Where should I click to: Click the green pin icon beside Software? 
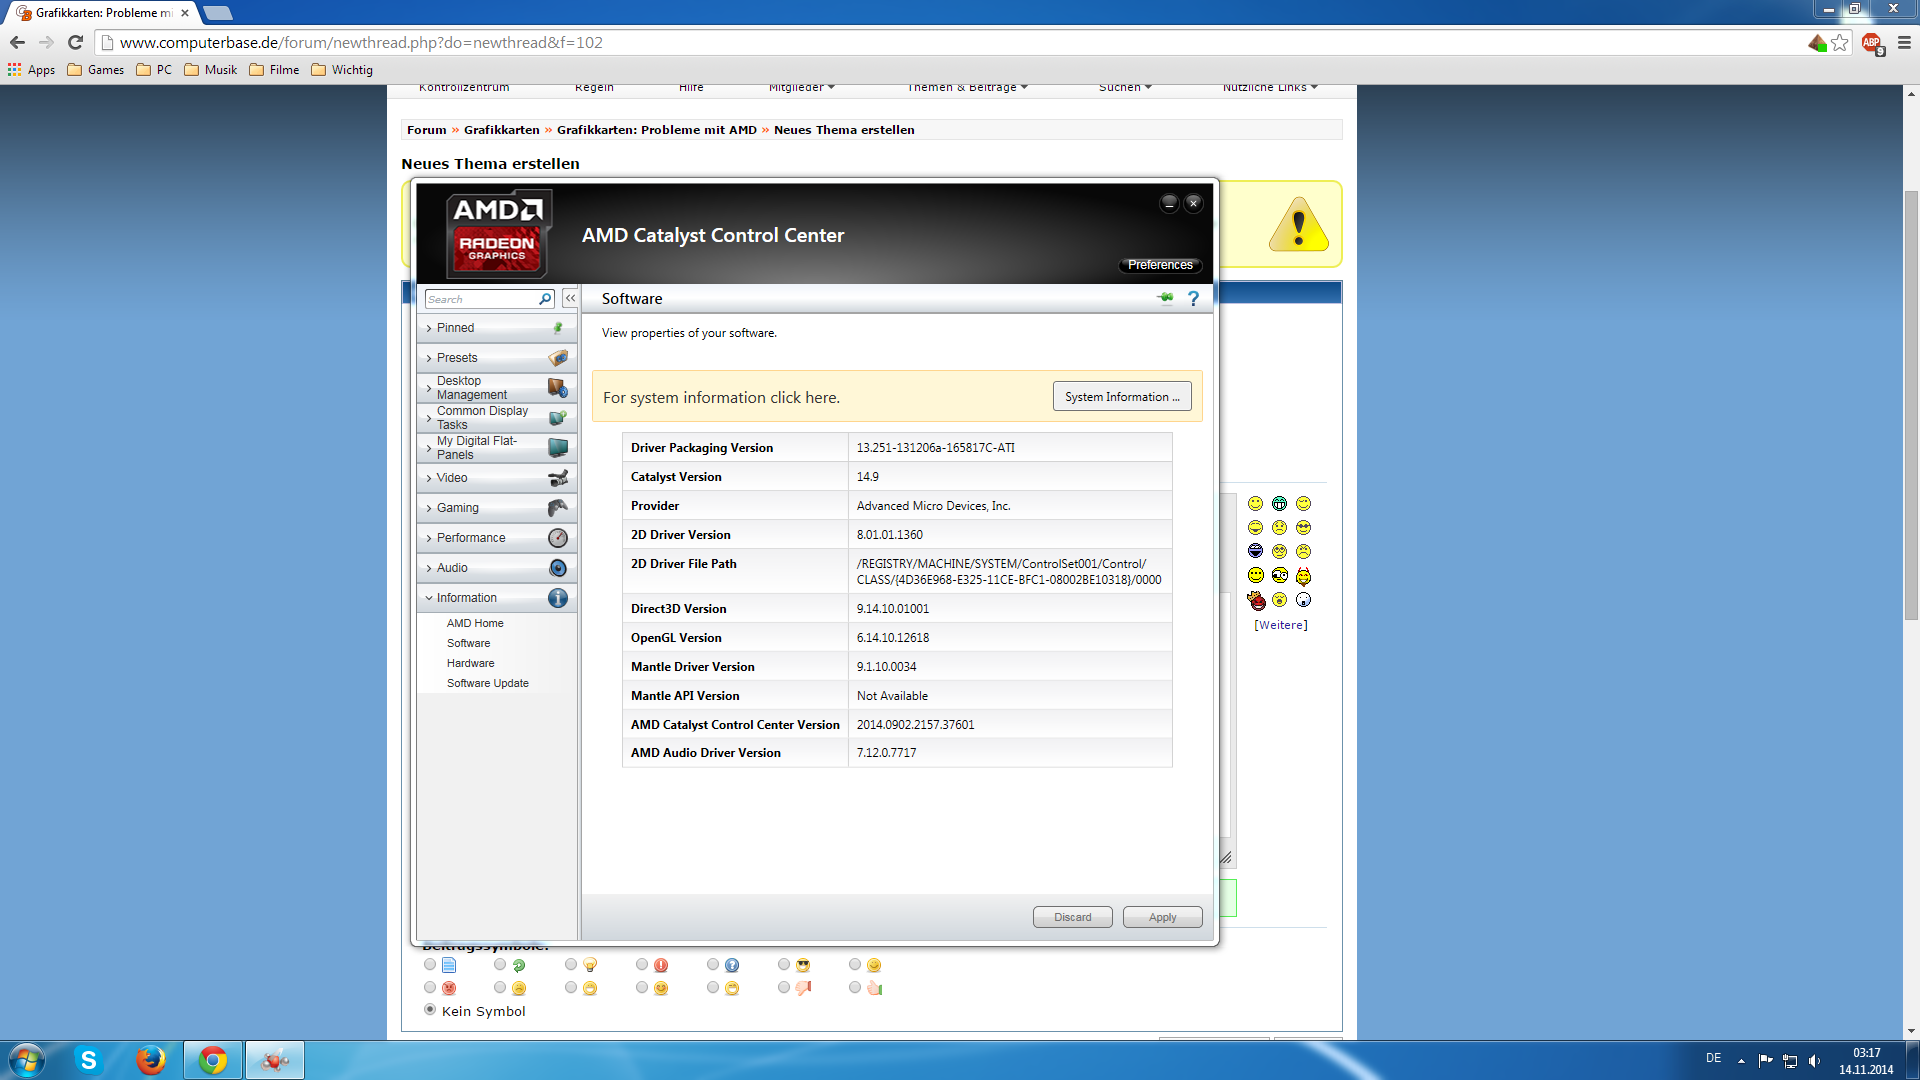(1165, 298)
